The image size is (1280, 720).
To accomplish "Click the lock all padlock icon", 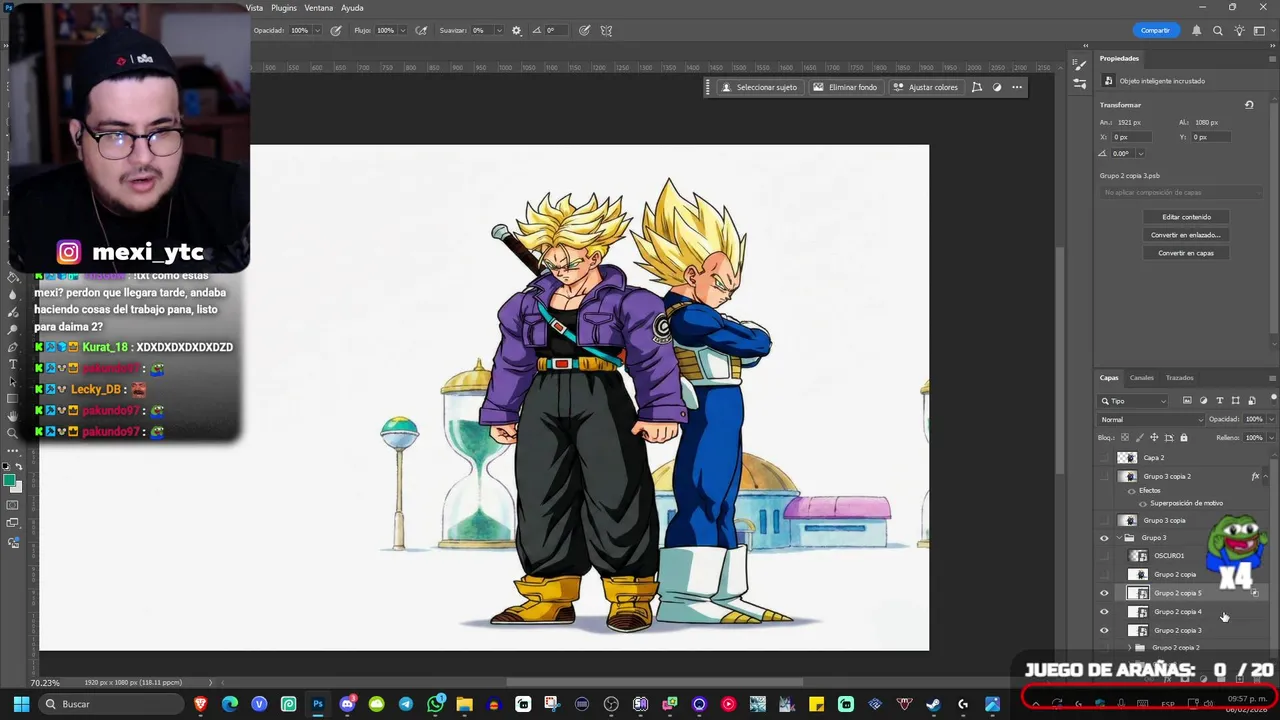I will tap(1184, 438).
